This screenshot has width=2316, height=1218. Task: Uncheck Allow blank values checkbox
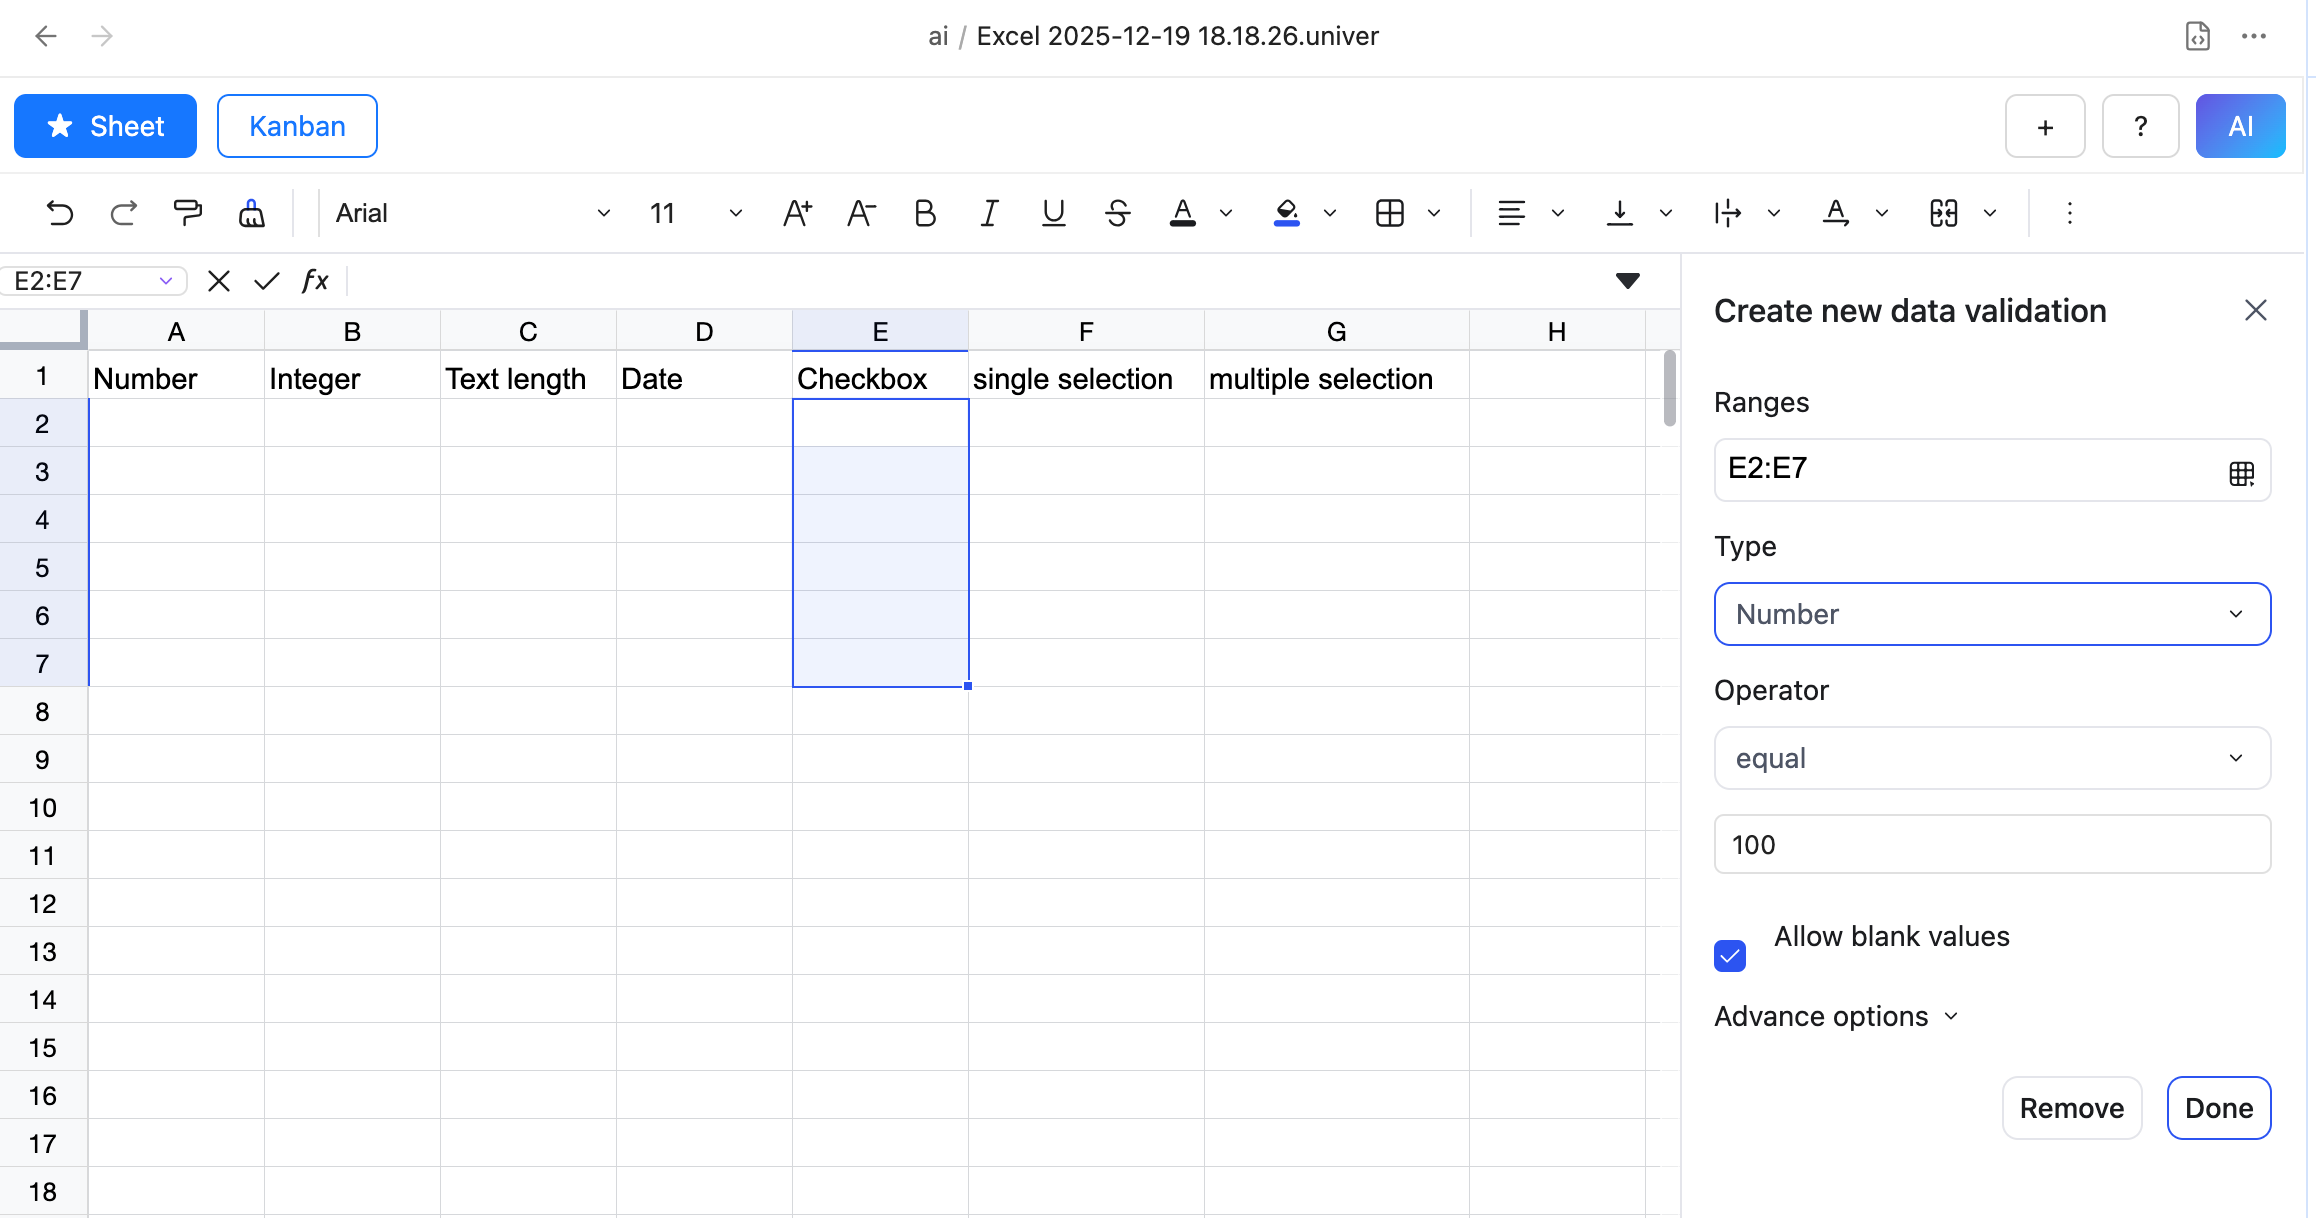tap(1730, 956)
